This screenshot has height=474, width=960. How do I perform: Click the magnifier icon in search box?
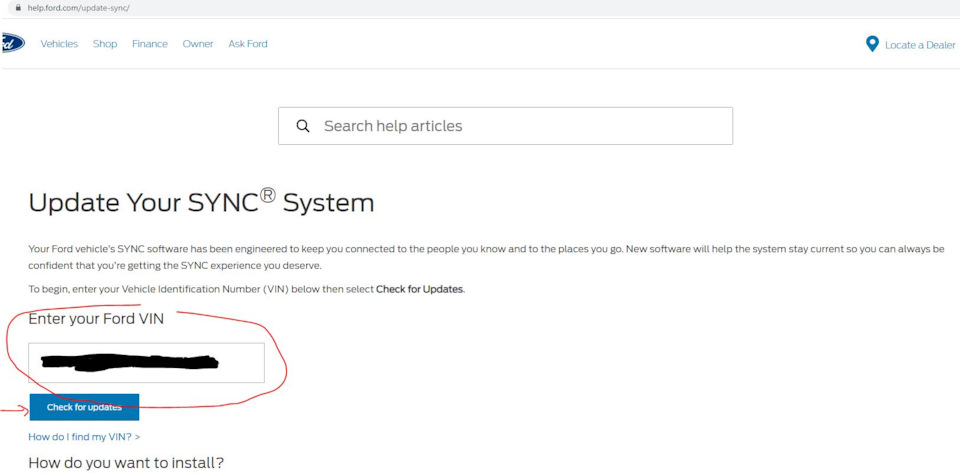pos(302,126)
